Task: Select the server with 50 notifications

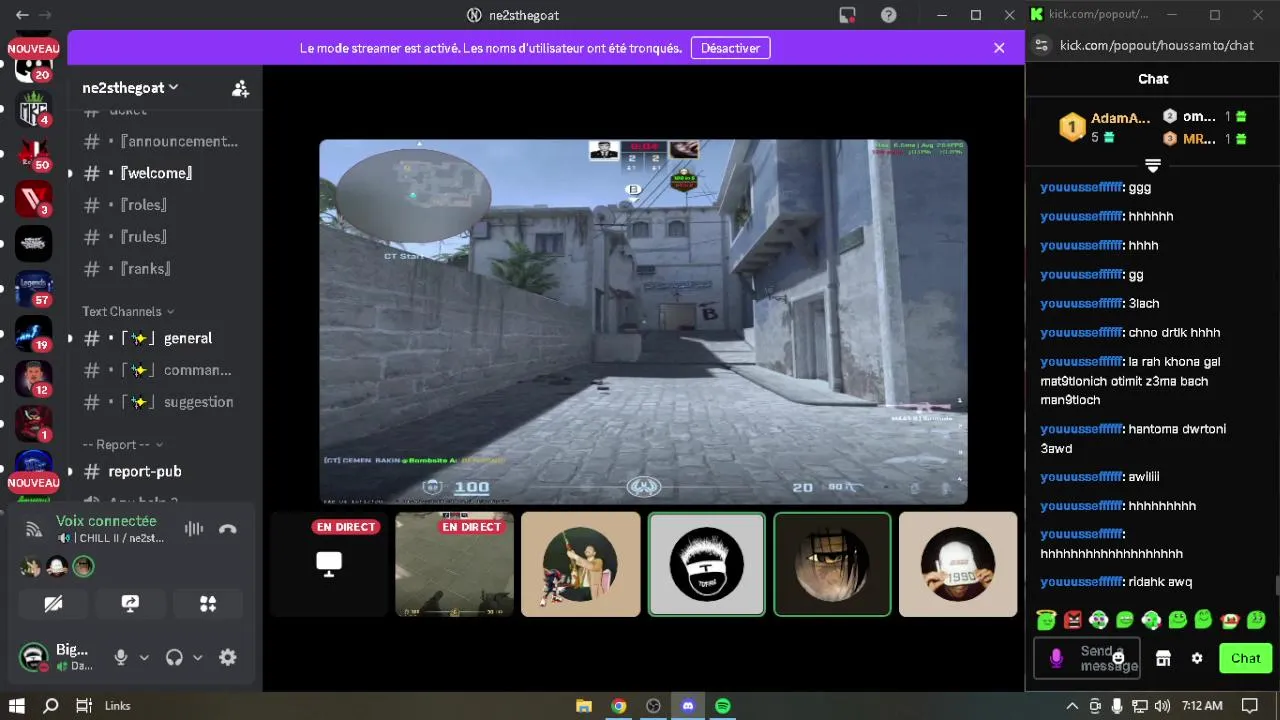Action: (33, 153)
